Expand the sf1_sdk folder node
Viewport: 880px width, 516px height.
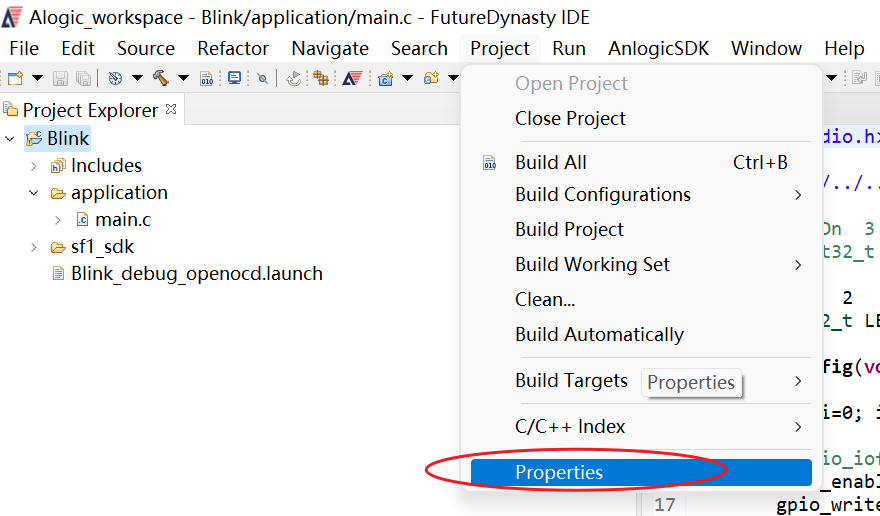coord(34,247)
